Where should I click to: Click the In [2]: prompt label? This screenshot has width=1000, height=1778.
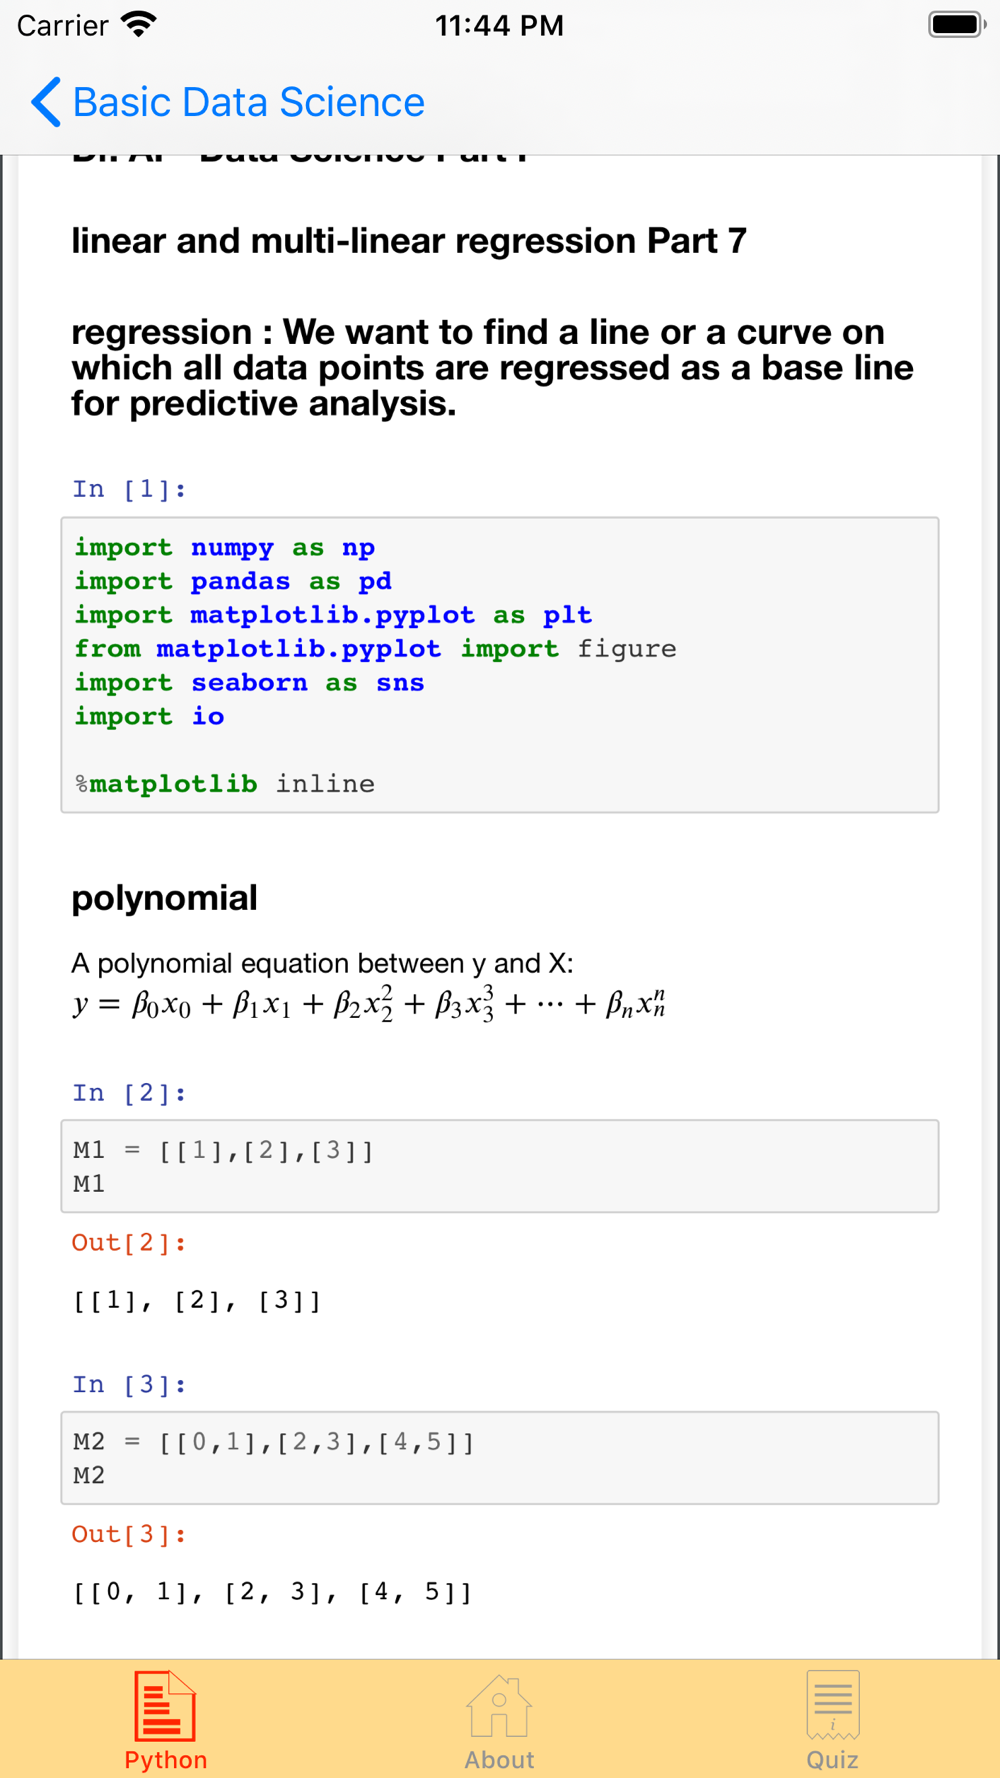click(x=129, y=1093)
